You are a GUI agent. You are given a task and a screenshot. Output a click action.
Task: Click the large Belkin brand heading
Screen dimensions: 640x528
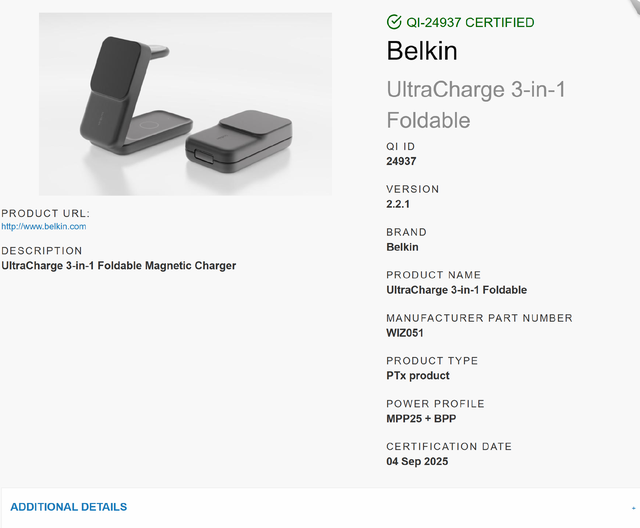point(422,51)
